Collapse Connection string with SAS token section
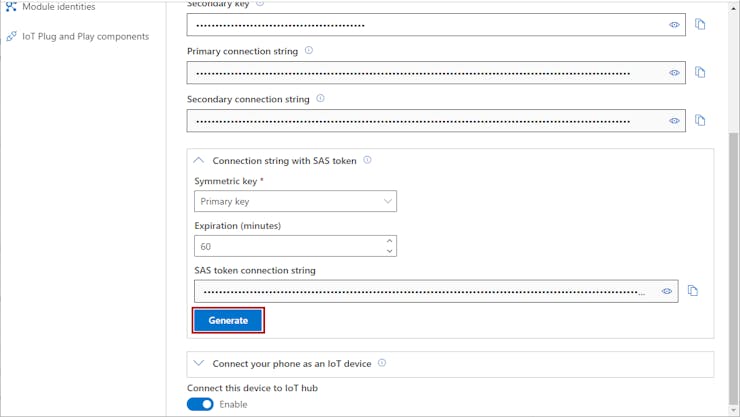The image size is (740, 417). 199,160
